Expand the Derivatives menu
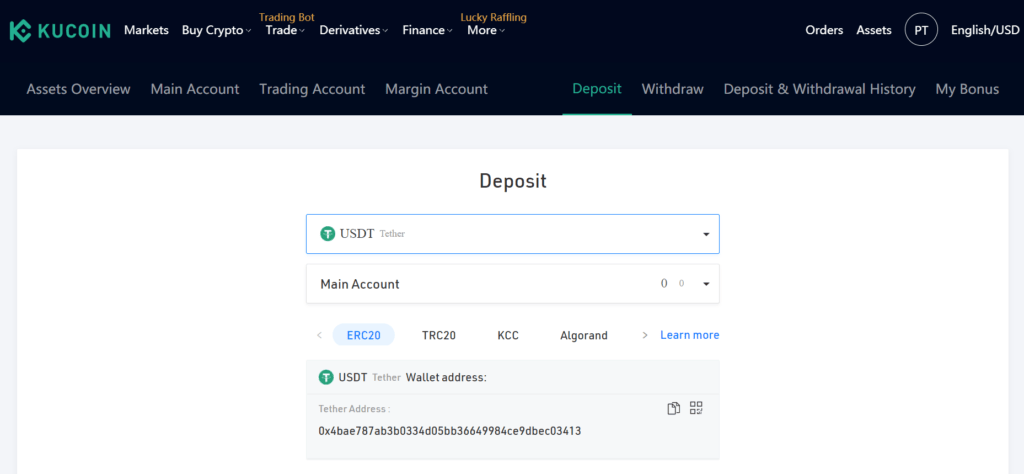This screenshot has height=474, width=1024. [353, 30]
